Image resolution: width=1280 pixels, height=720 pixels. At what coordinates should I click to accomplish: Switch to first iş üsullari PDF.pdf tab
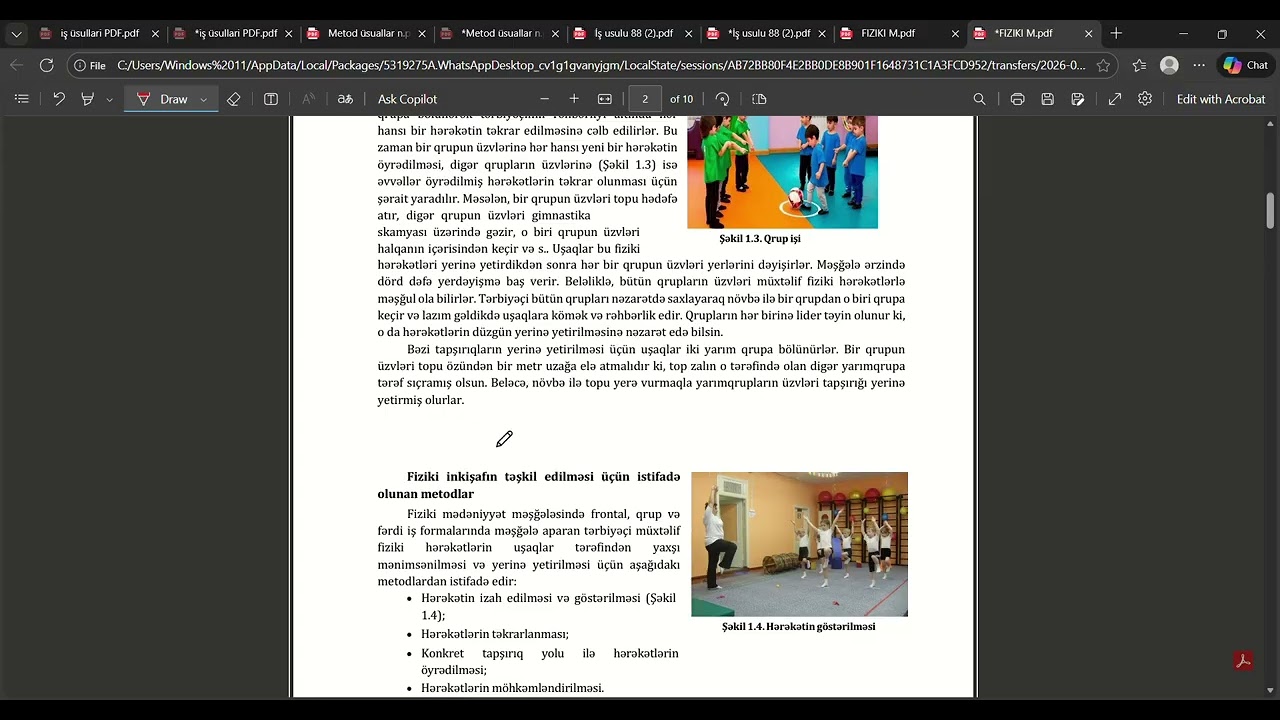click(x=99, y=33)
